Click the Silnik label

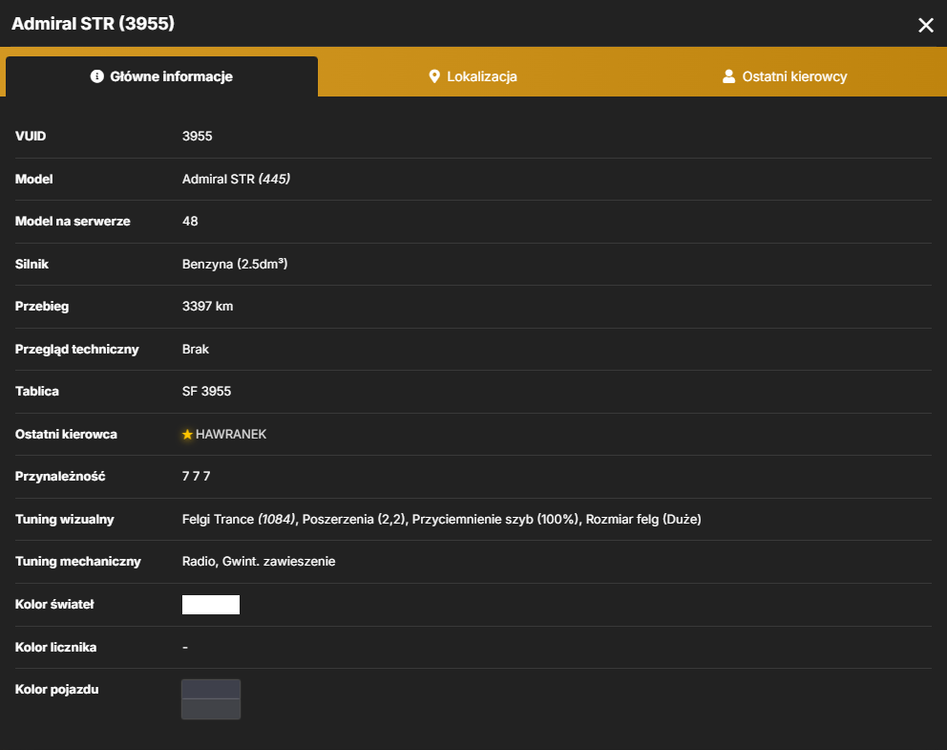31,264
